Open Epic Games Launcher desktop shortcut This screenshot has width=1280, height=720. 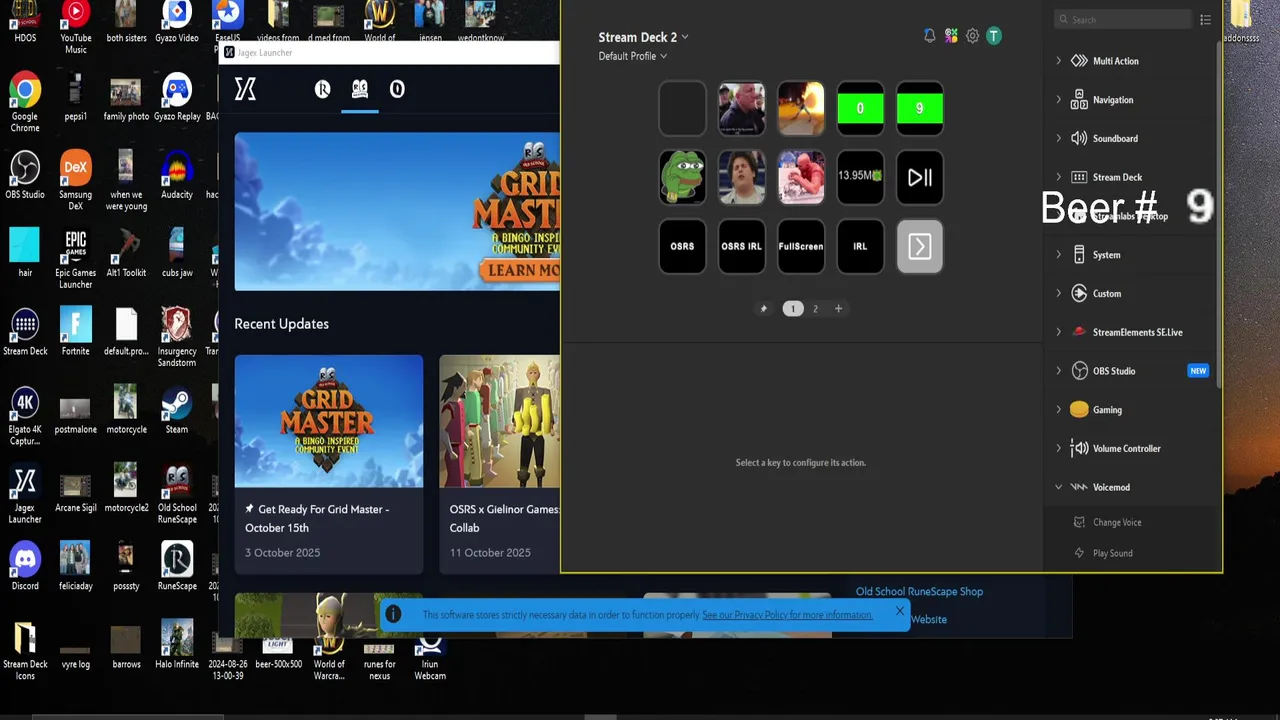click(x=75, y=260)
